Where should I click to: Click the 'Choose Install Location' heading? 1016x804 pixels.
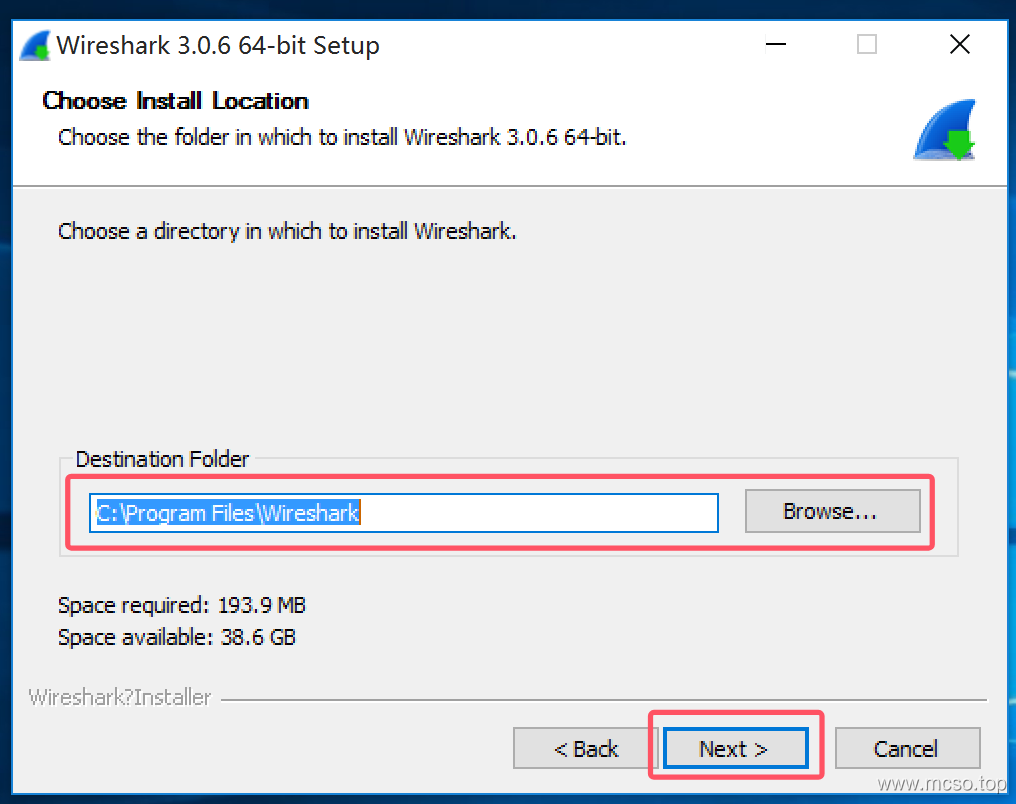176,101
